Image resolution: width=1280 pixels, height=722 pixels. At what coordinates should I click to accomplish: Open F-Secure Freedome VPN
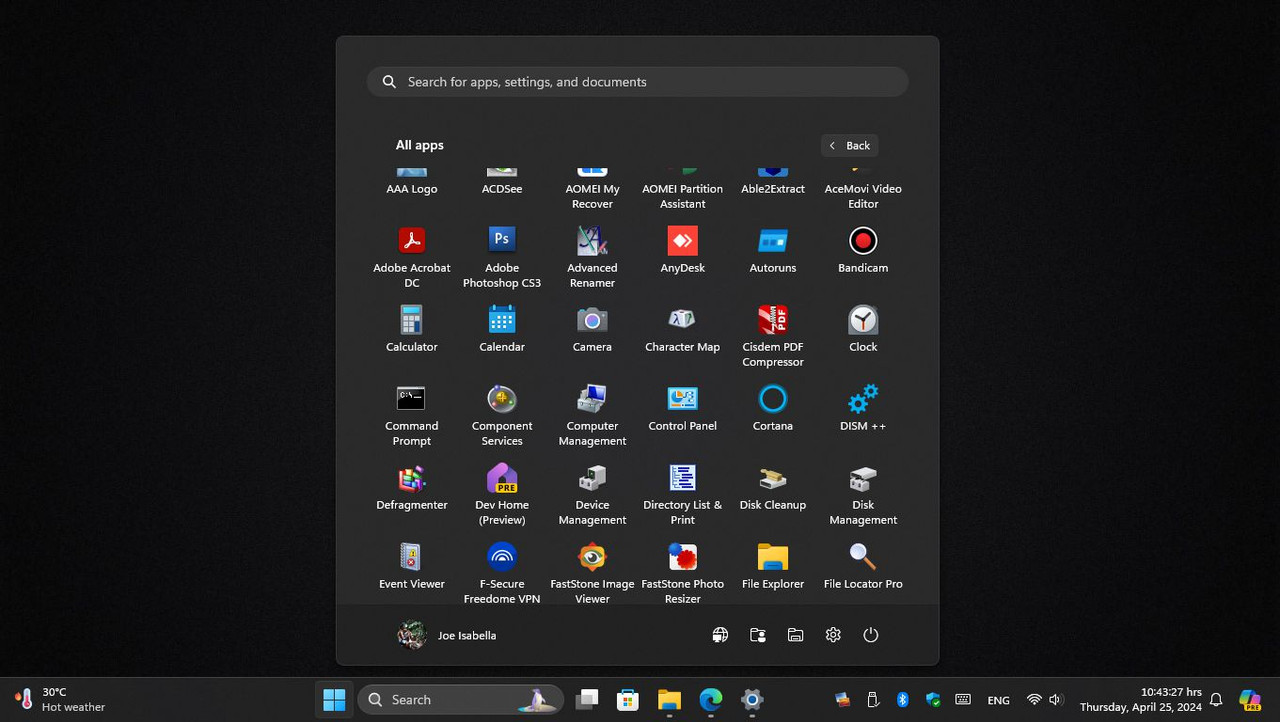click(501, 570)
